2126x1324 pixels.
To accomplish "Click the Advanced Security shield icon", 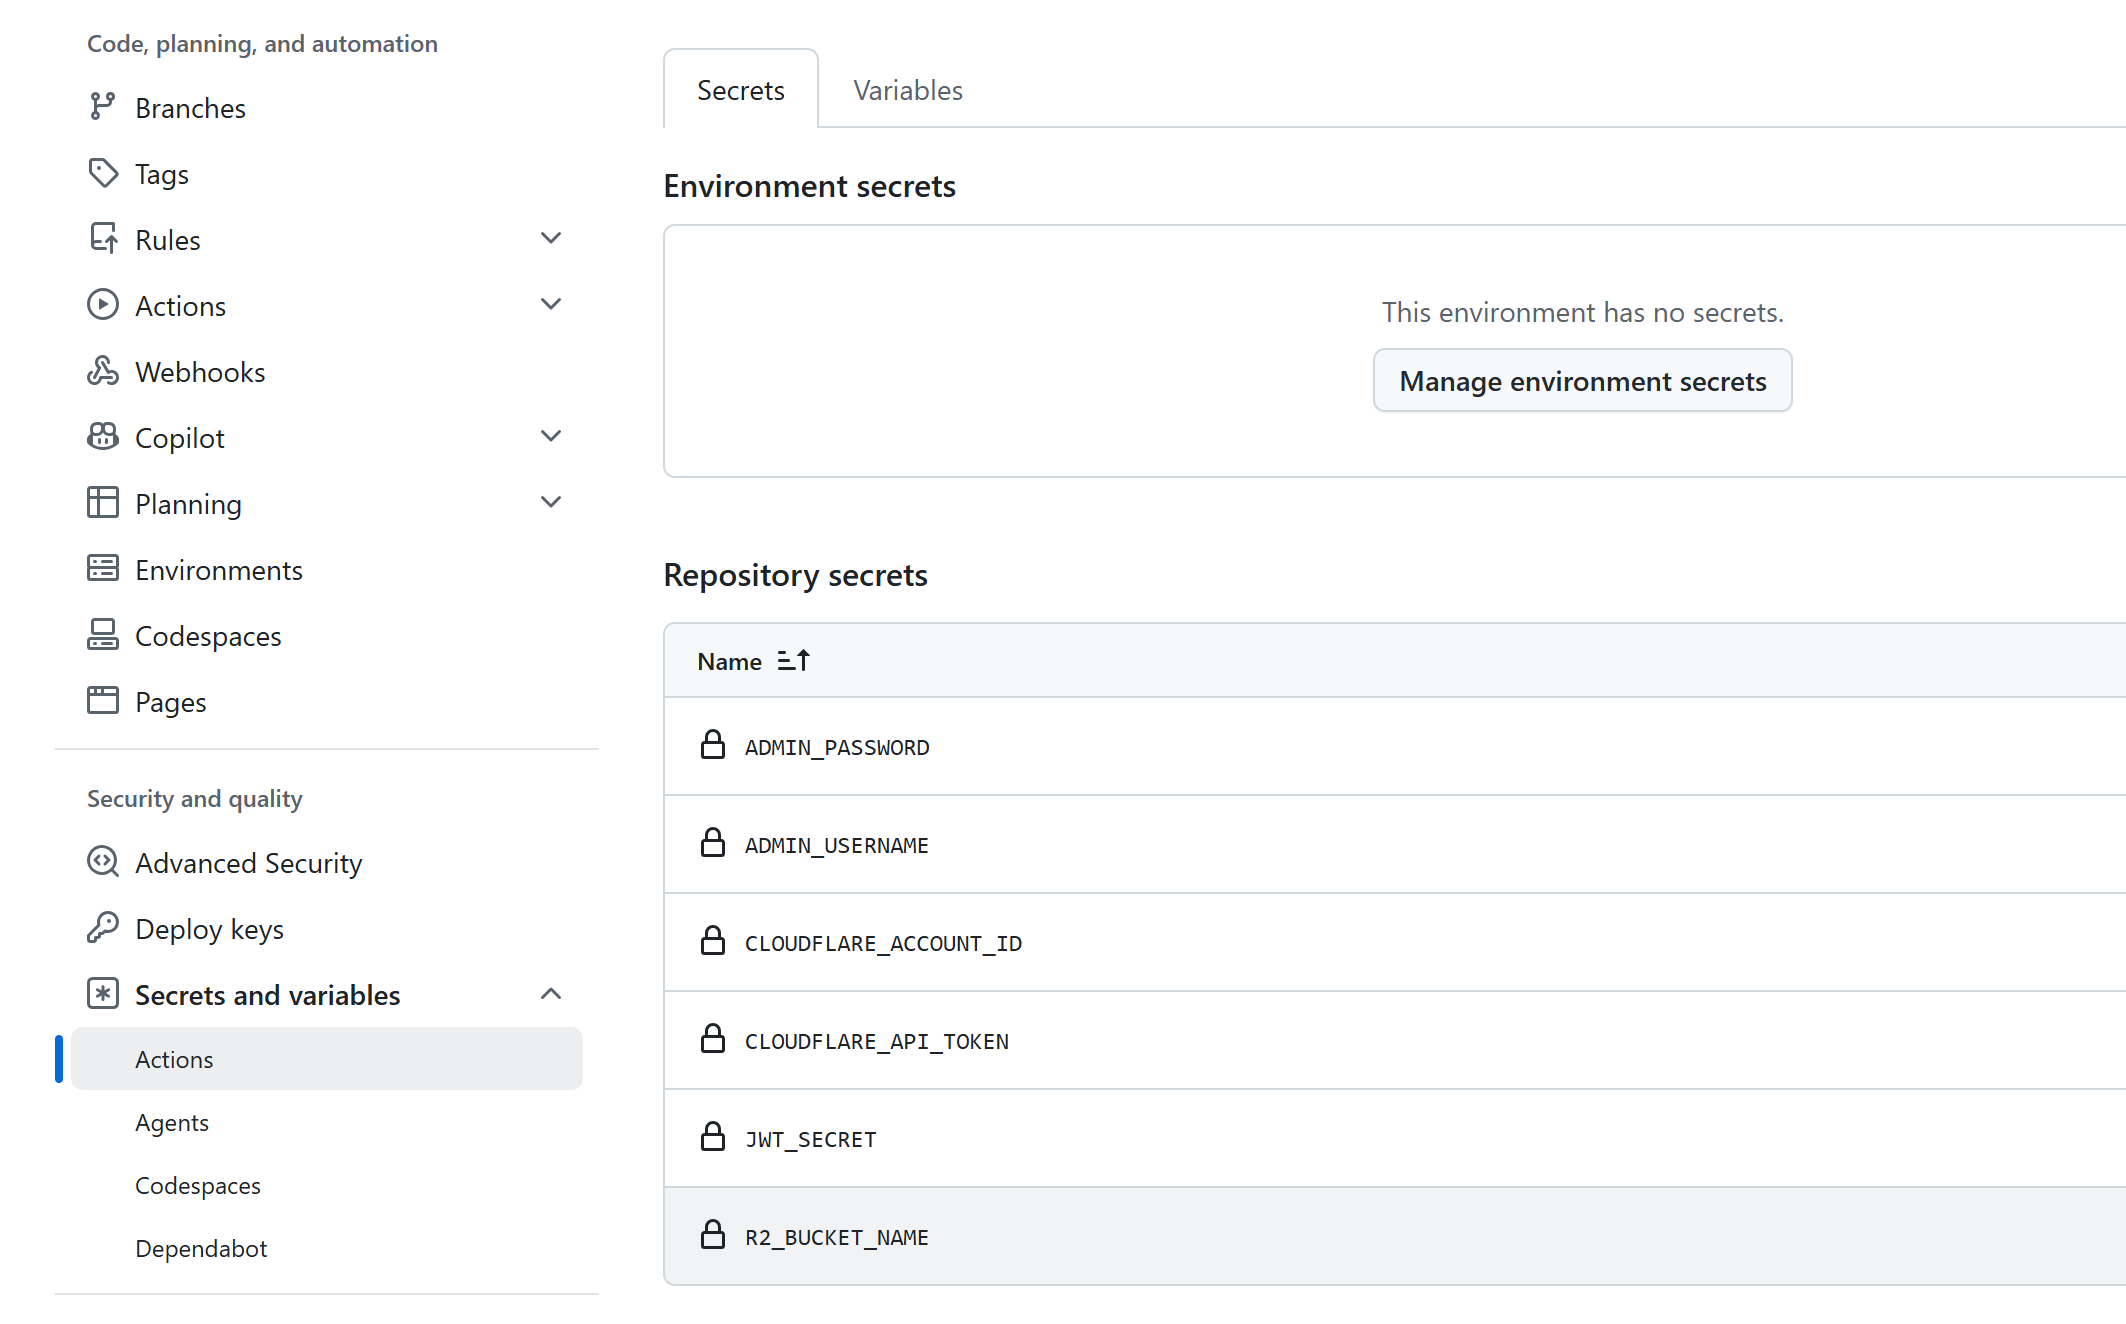I will 102,862.
